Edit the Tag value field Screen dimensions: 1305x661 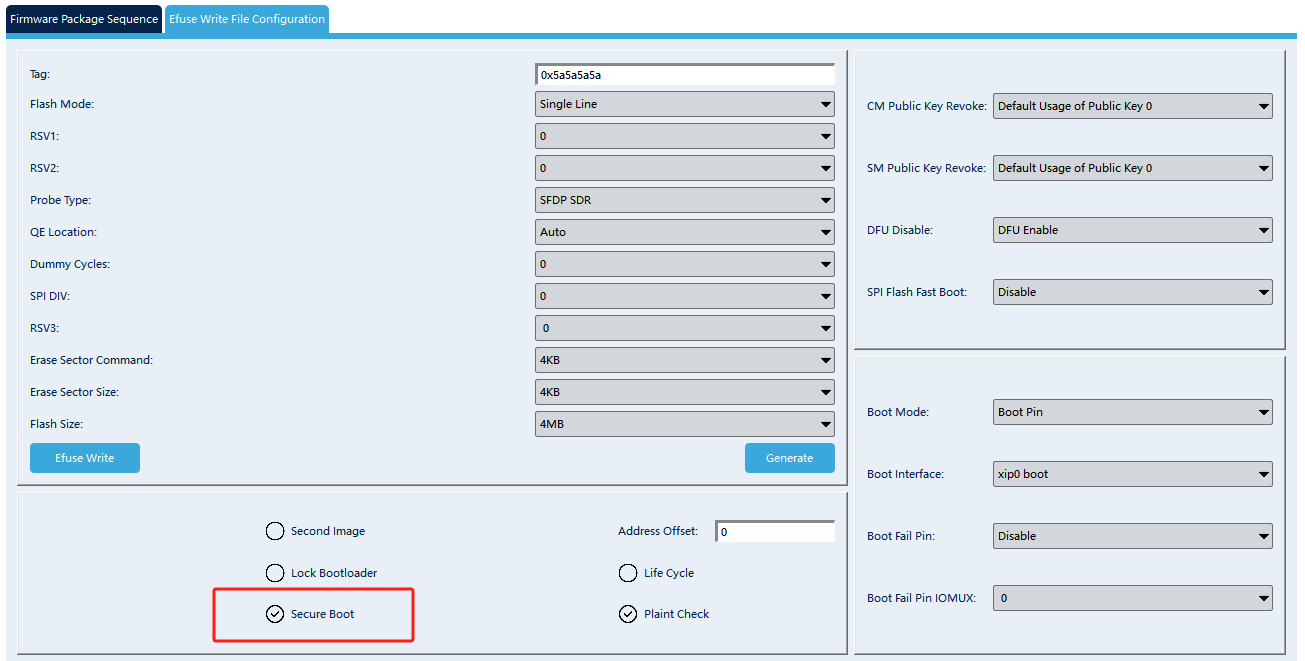coord(685,74)
